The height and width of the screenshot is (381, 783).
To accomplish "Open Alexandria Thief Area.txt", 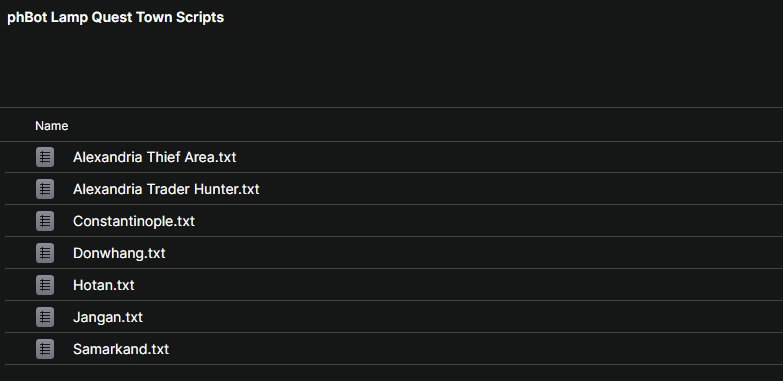I will click(x=154, y=157).
